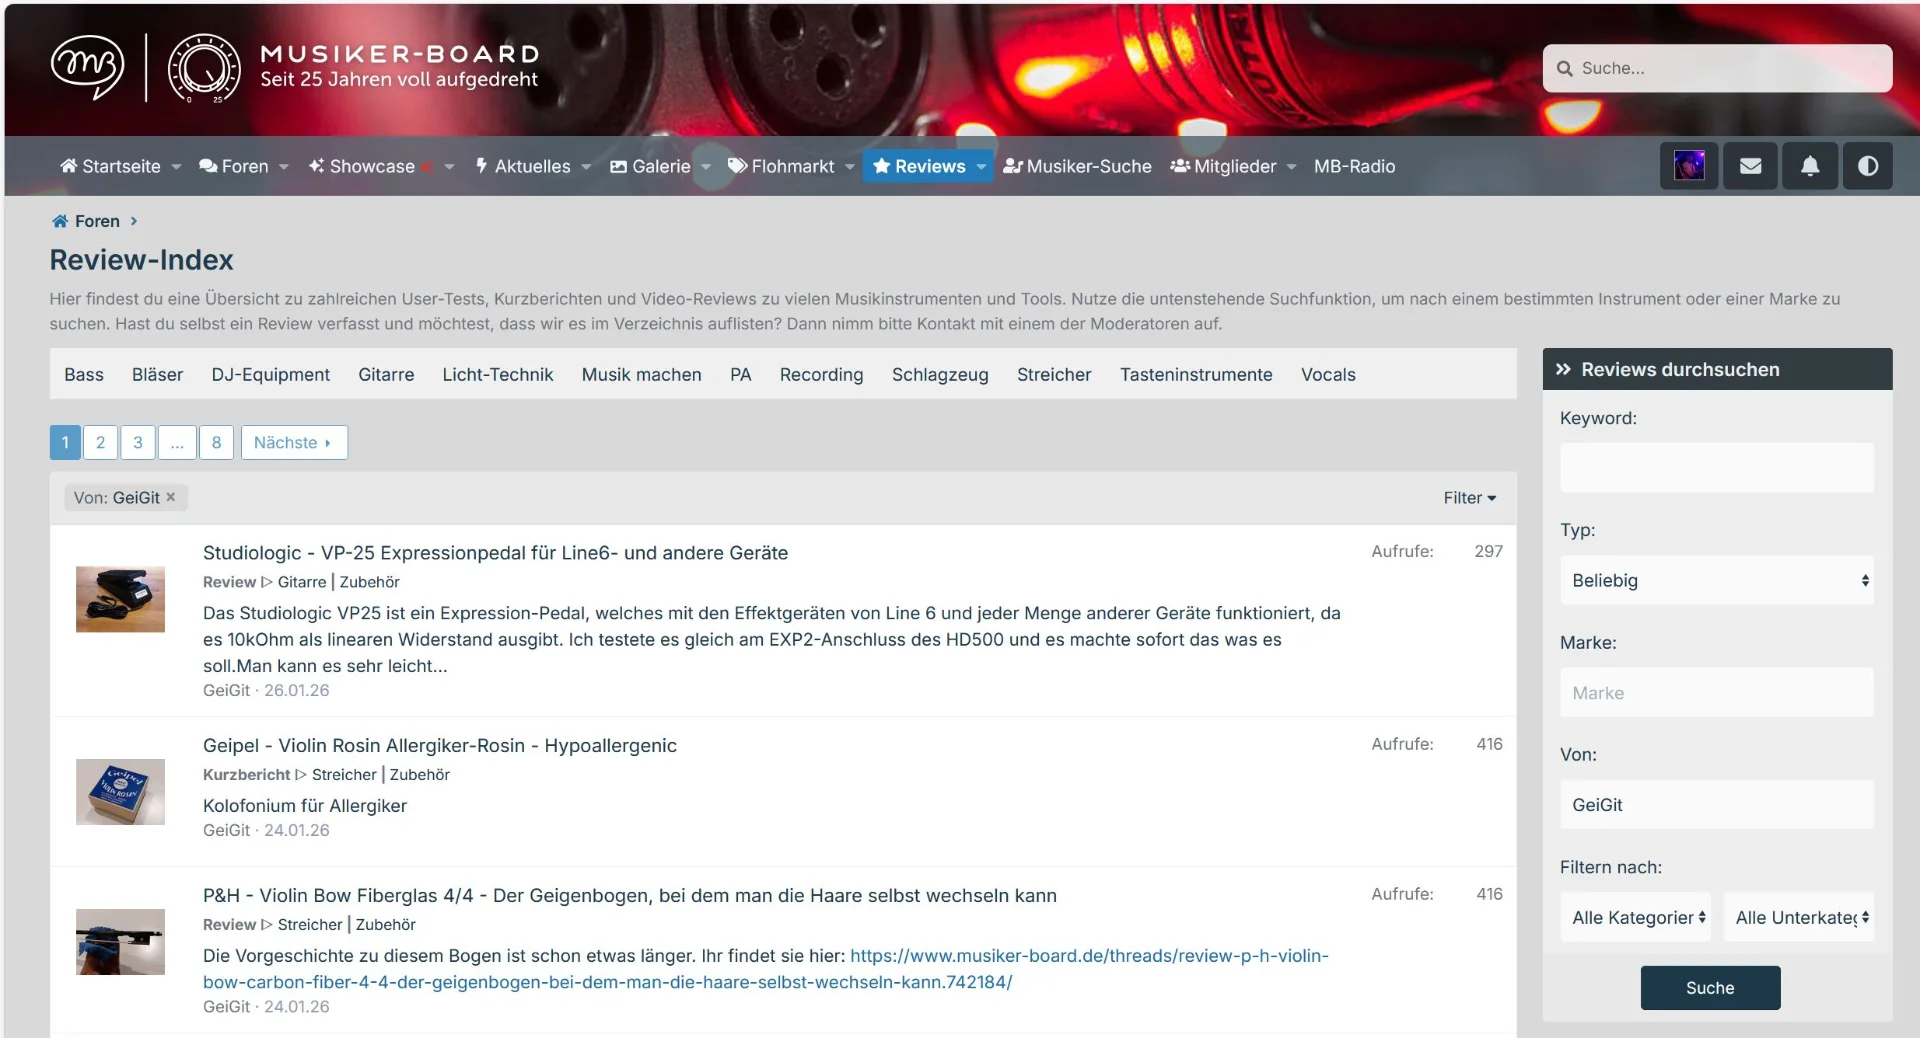Open Musiker-Suche page
The image size is (1920, 1038).
(x=1077, y=166)
